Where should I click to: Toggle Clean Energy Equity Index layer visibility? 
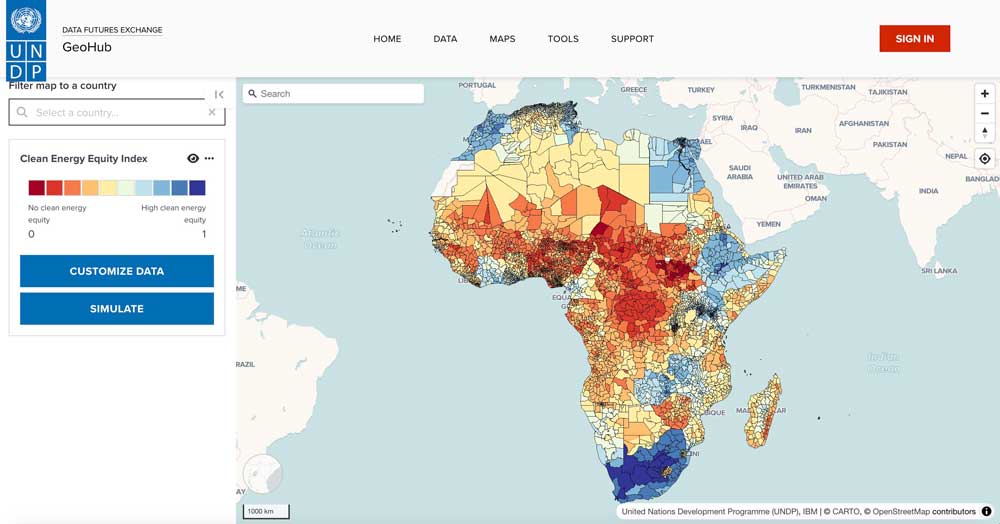click(193, 159)
